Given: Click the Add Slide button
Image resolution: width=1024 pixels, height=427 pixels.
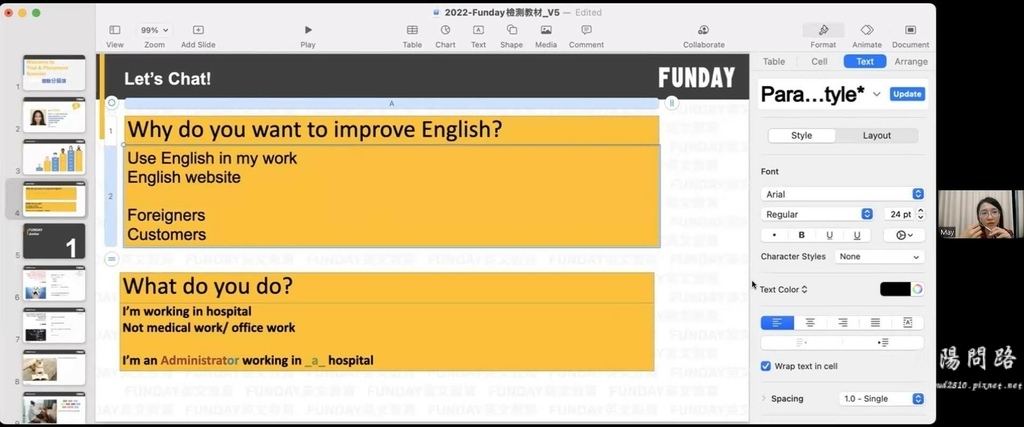Looking at the screenshot, I should coord(198,30).
